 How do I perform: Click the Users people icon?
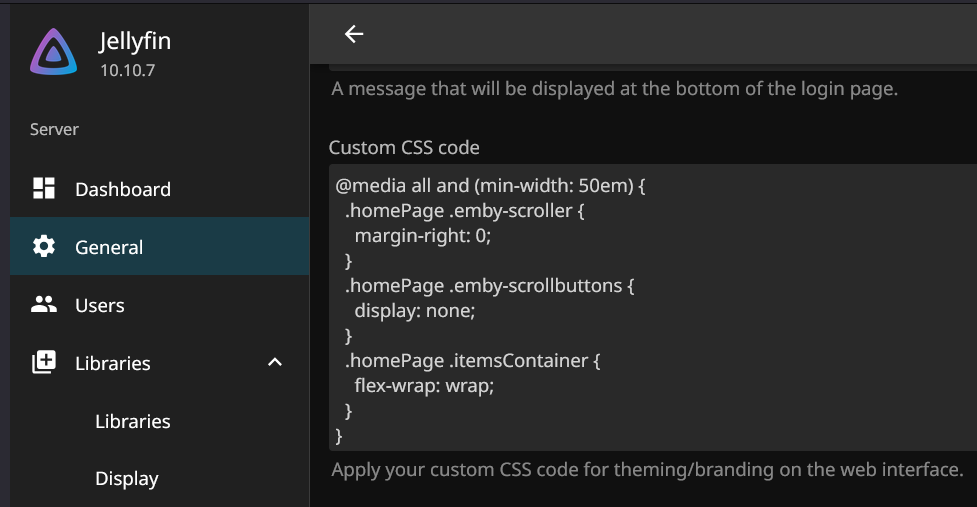coord(44,305)
